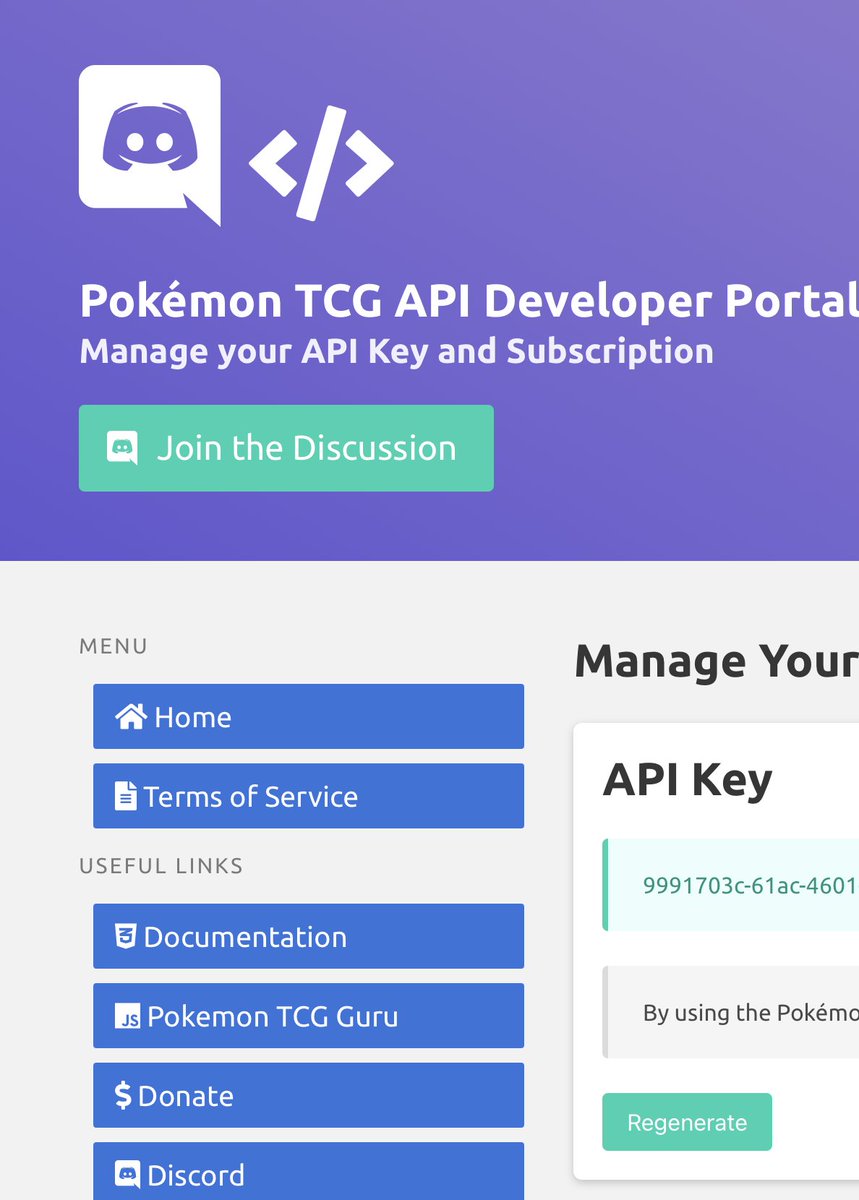Viewport: 859px width, 1200px height.
Task: Open the Donate link
Action: pos(308,1095)
